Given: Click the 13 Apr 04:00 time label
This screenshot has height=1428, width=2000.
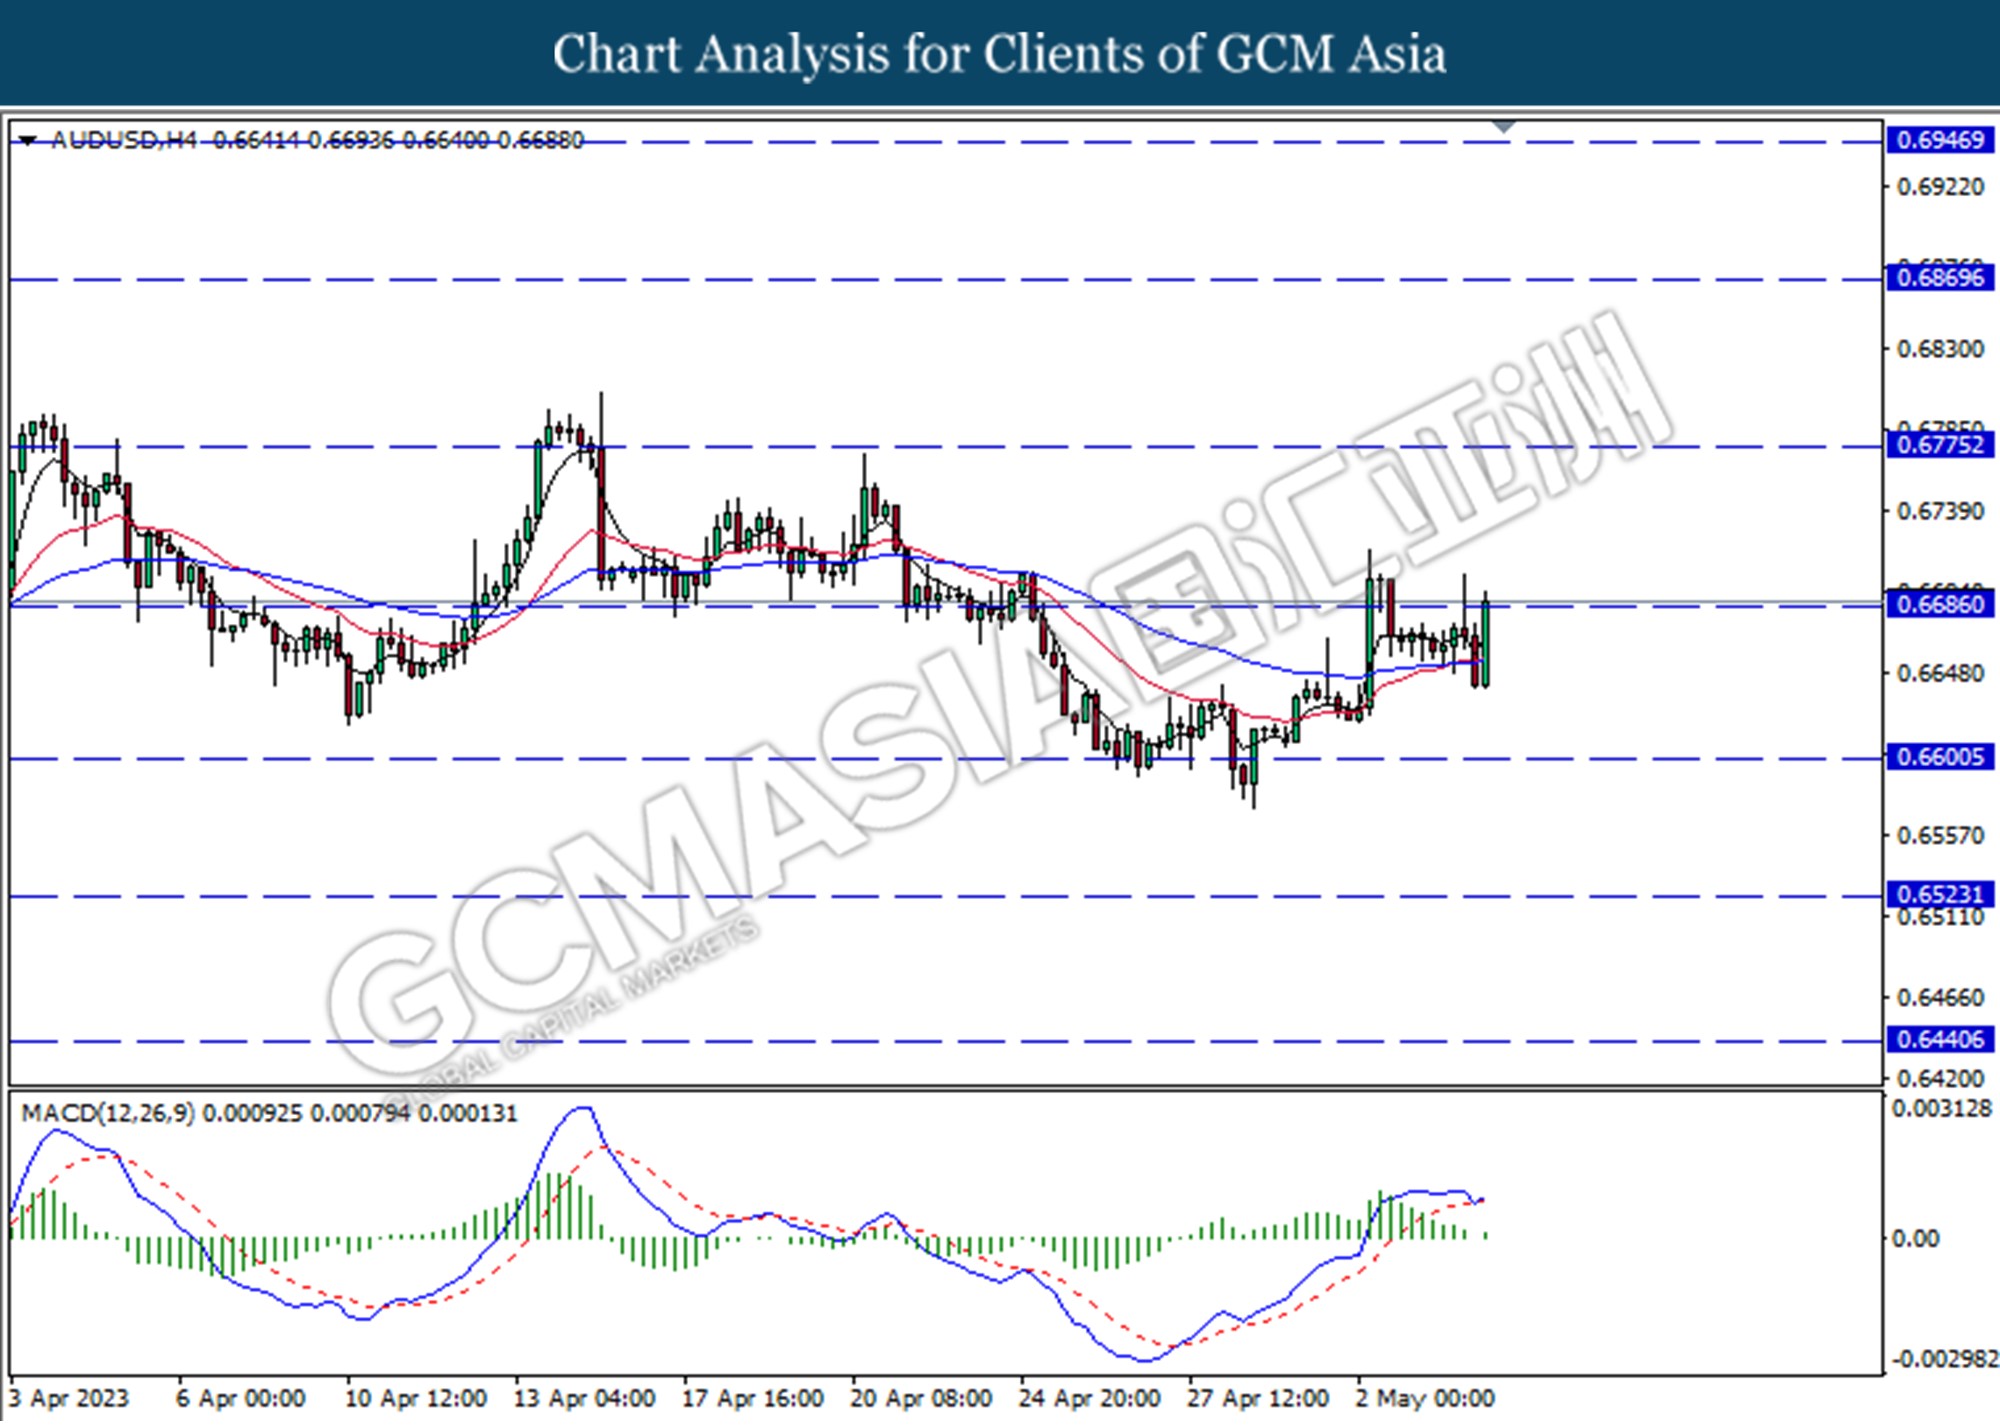Looking at the screenshot, I should click(x=584, y=1398).
